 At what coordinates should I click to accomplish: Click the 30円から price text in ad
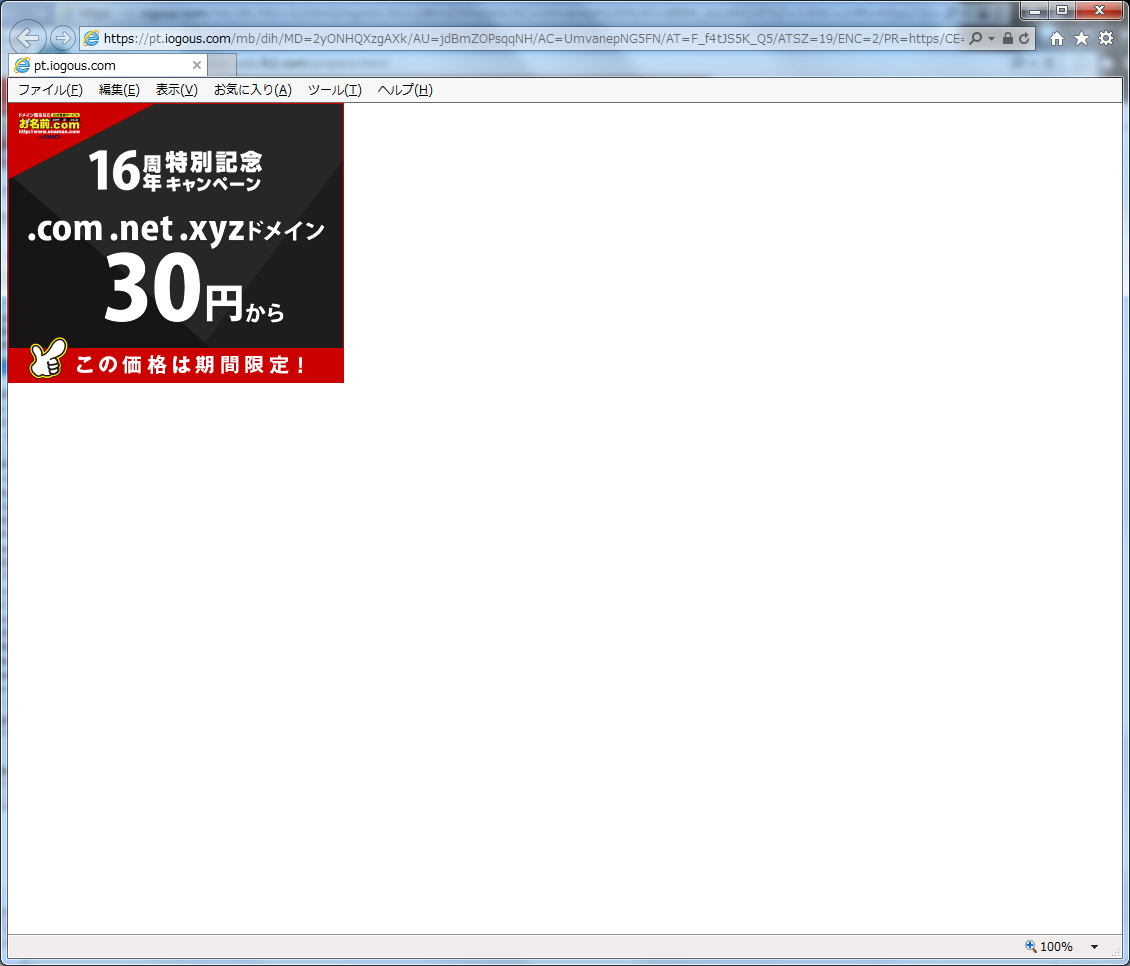[195, 290]
